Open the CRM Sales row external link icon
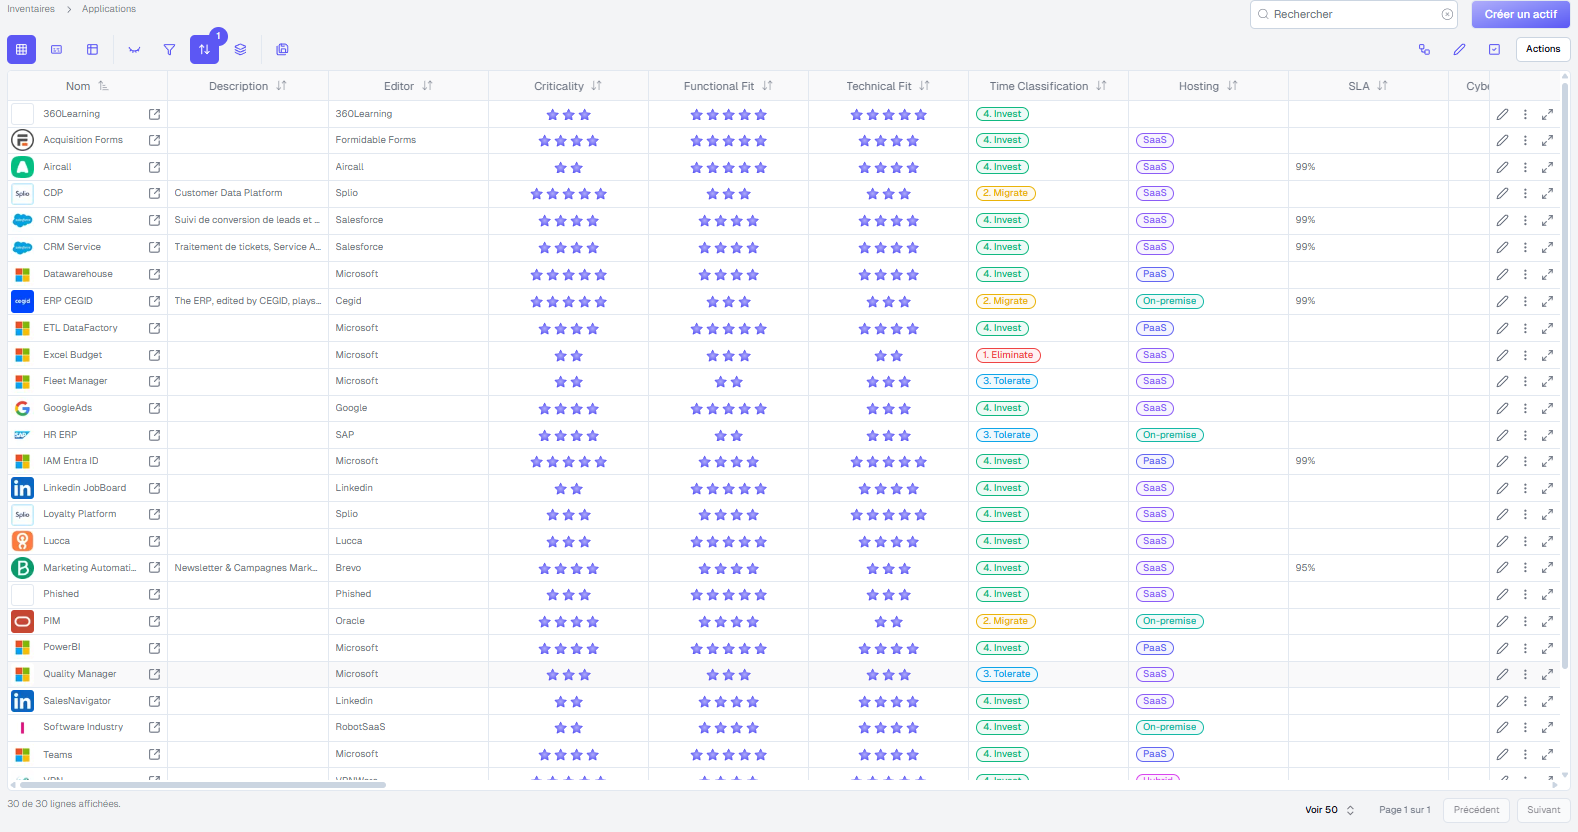 (154, 220)
